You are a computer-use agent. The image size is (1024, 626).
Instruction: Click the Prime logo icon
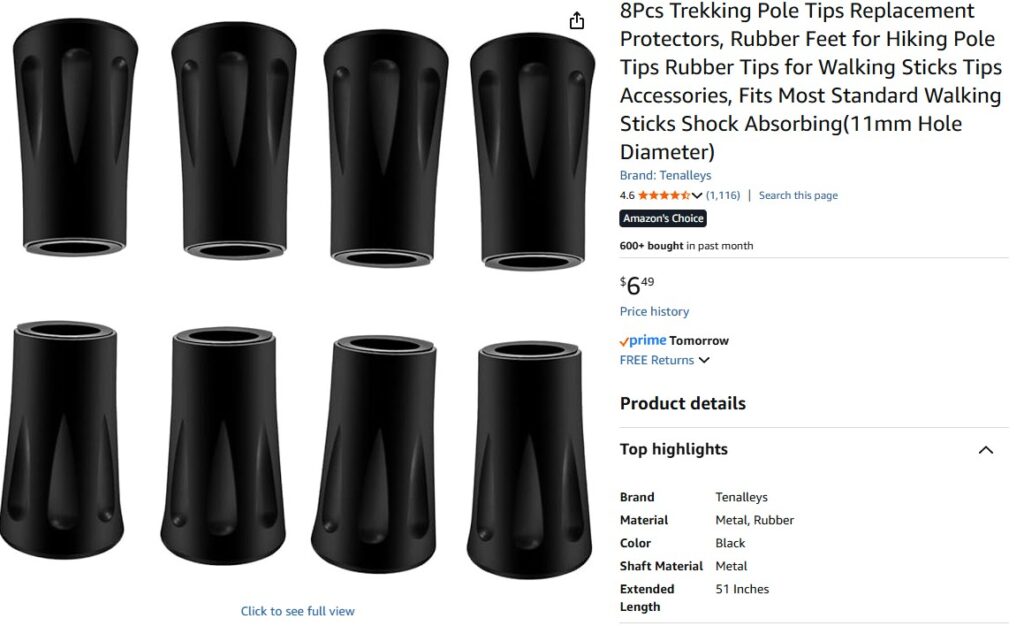[x=643, y=340]
